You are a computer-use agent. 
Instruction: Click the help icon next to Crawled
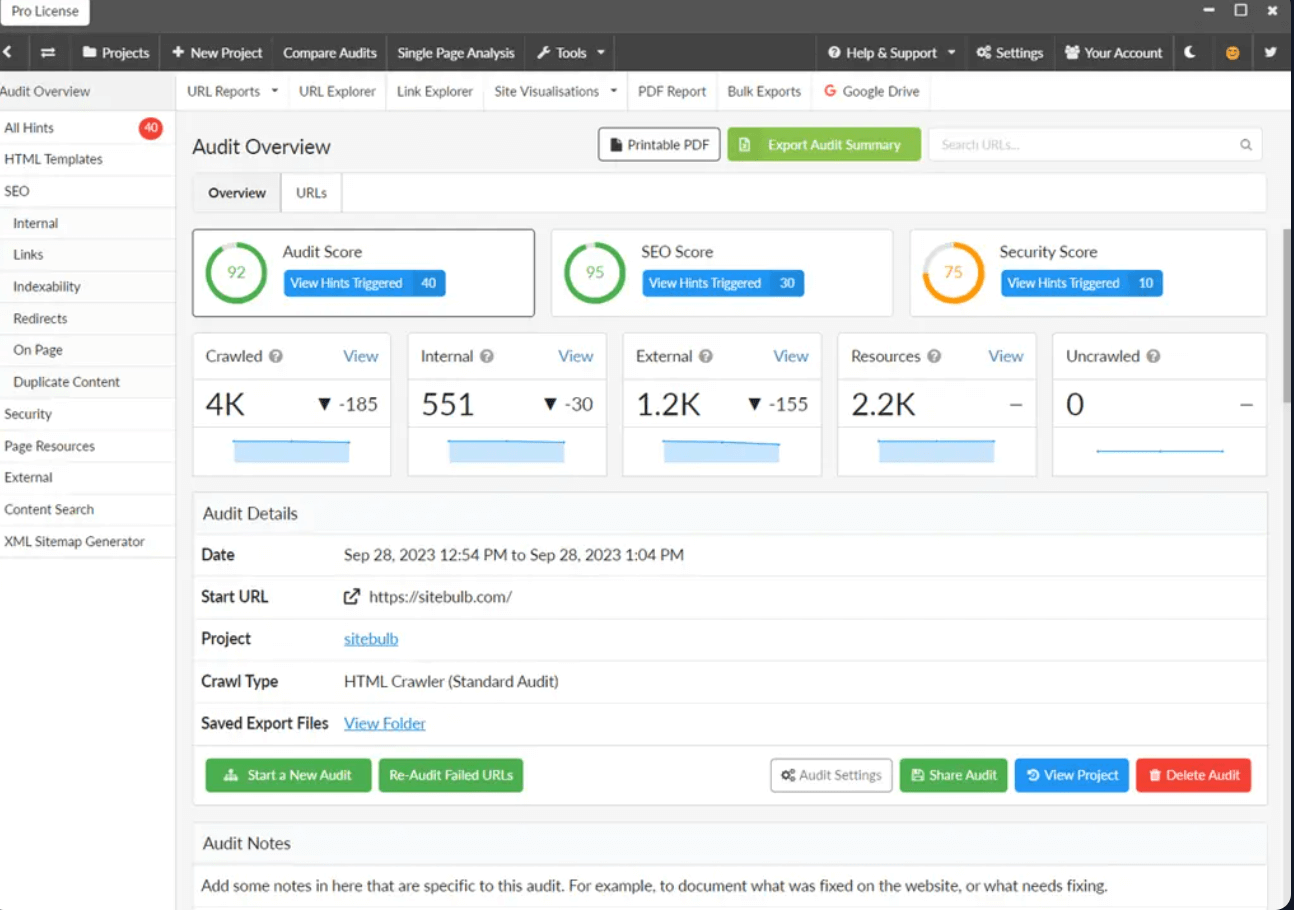[x=276, y=356]
